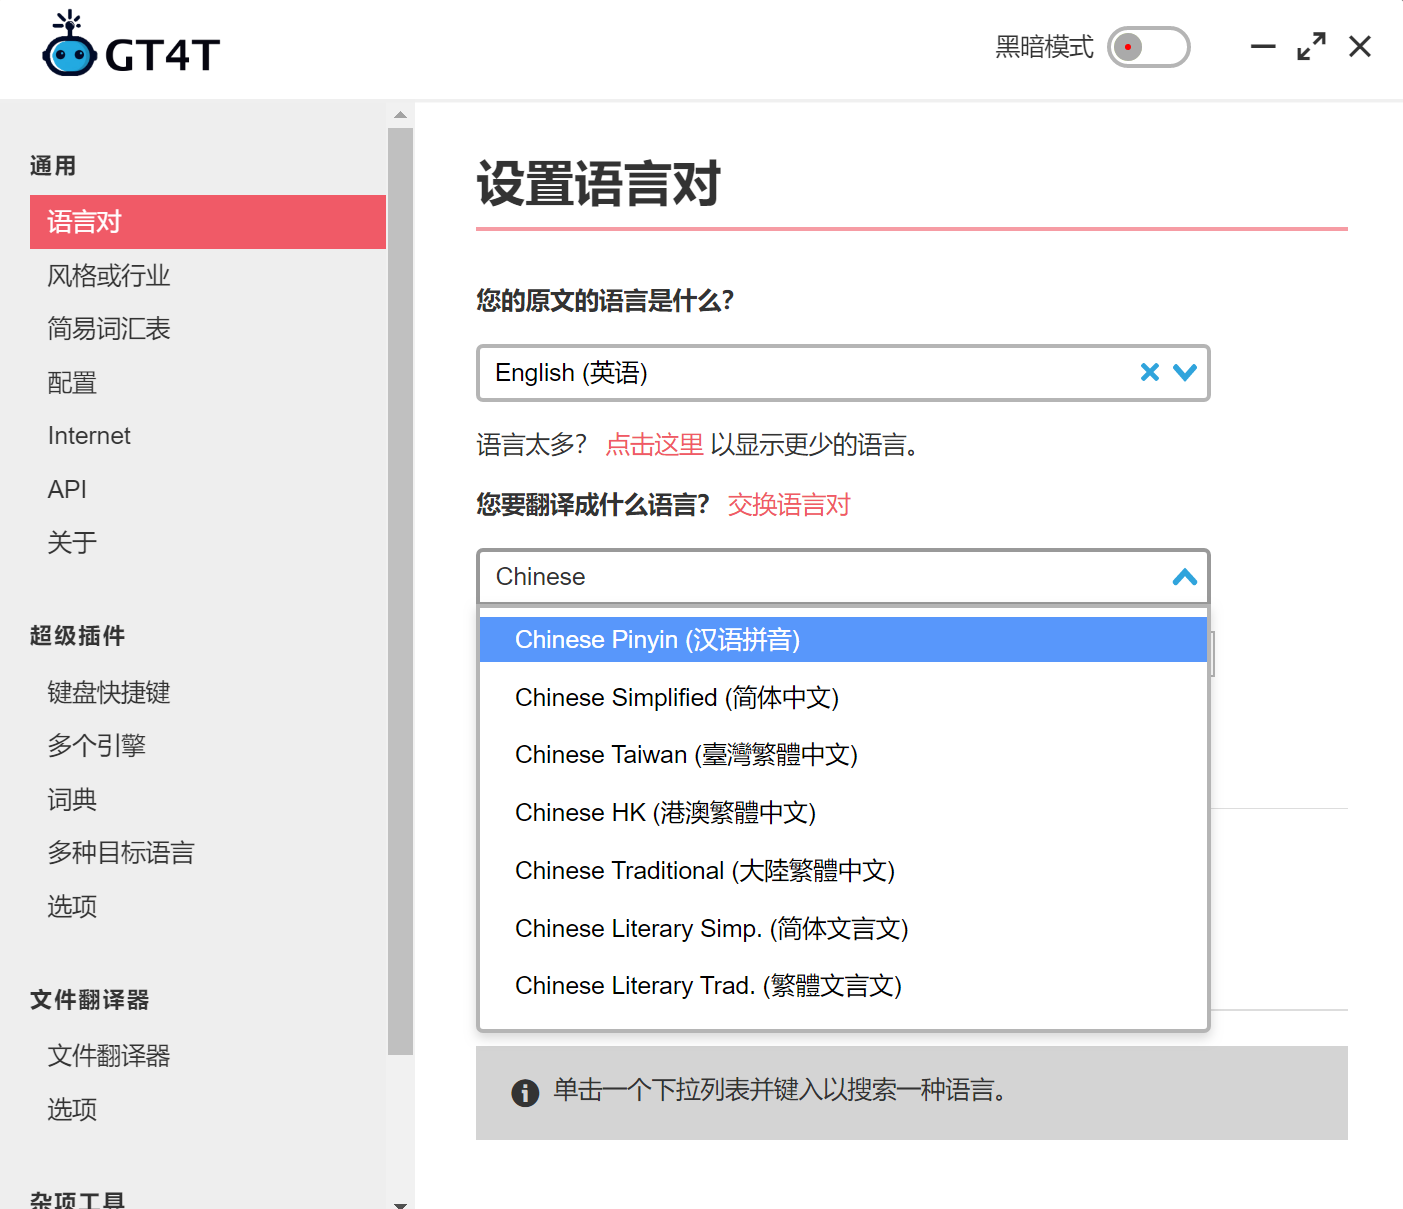Open the 键盘快捷键 keyboard shortcuts page
Screen dimensions: 1403x1209
(108, 692)
